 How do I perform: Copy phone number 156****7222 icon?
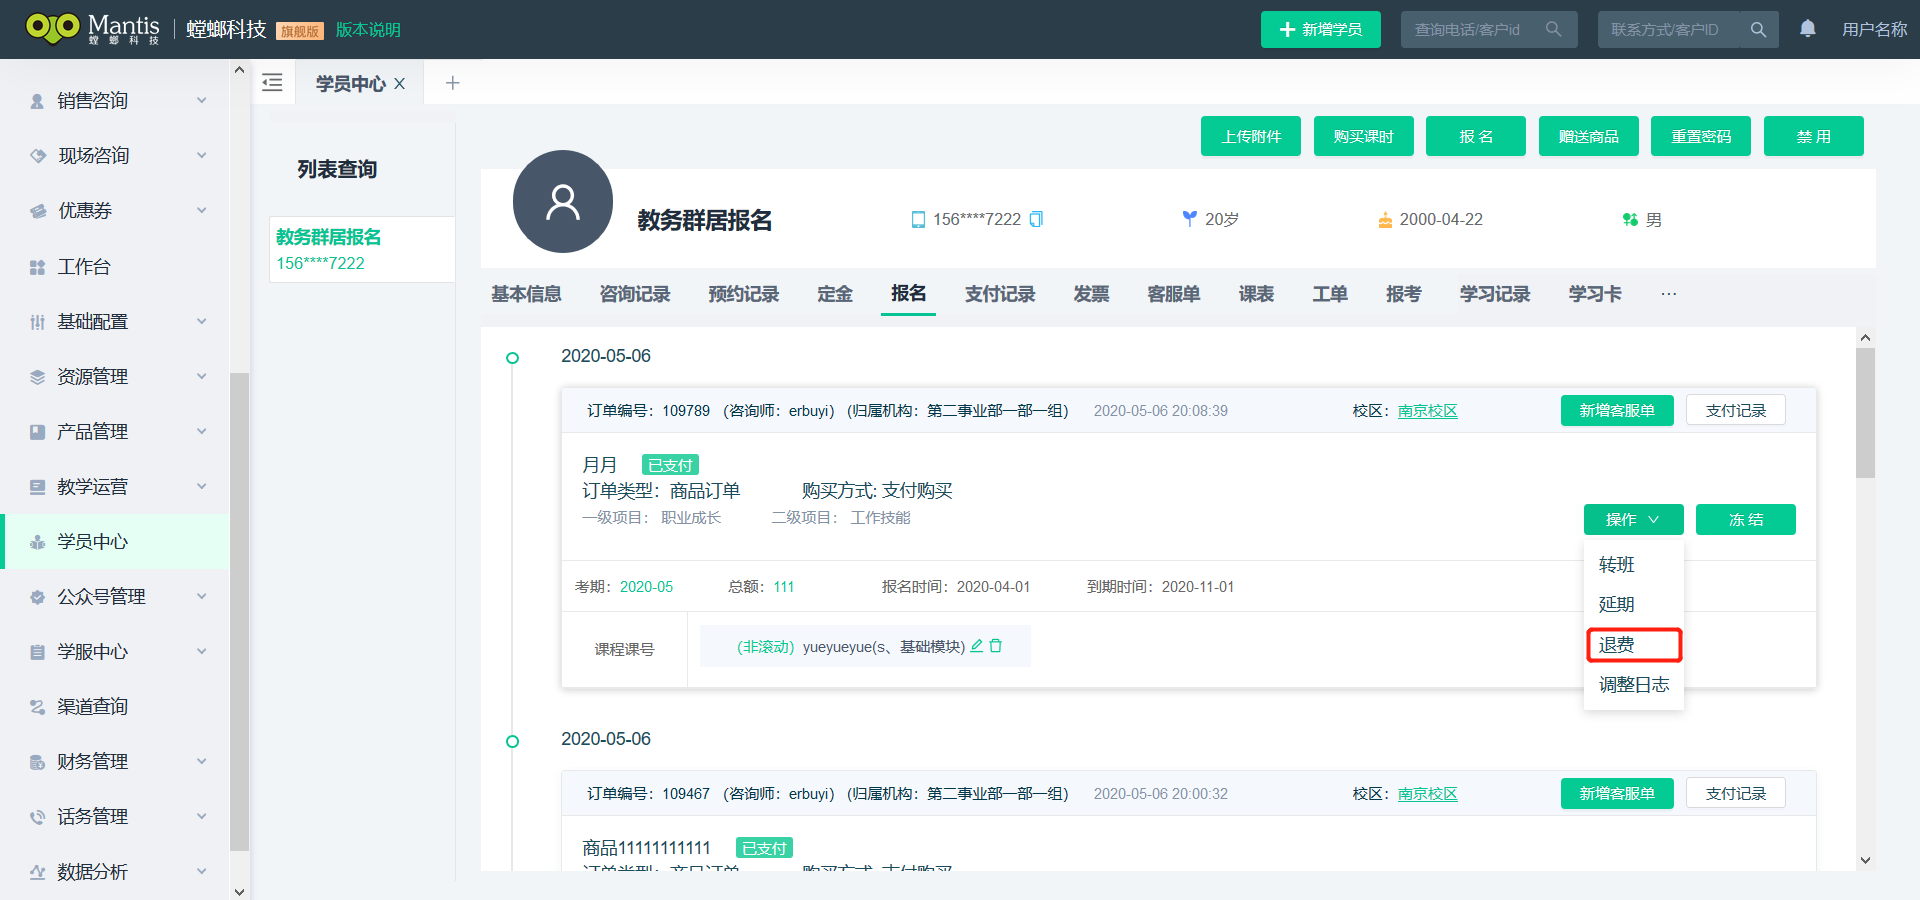(1036, 219)
